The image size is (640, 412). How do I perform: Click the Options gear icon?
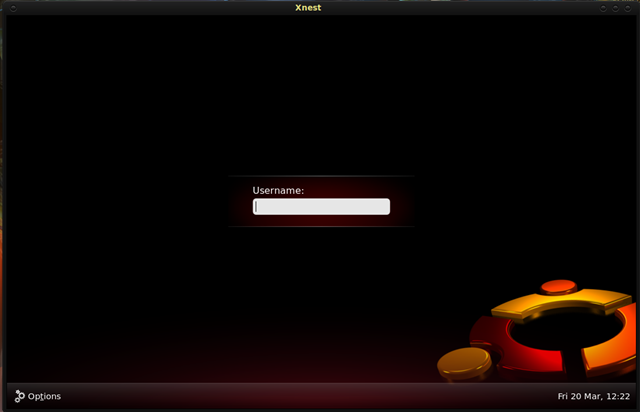20,396
